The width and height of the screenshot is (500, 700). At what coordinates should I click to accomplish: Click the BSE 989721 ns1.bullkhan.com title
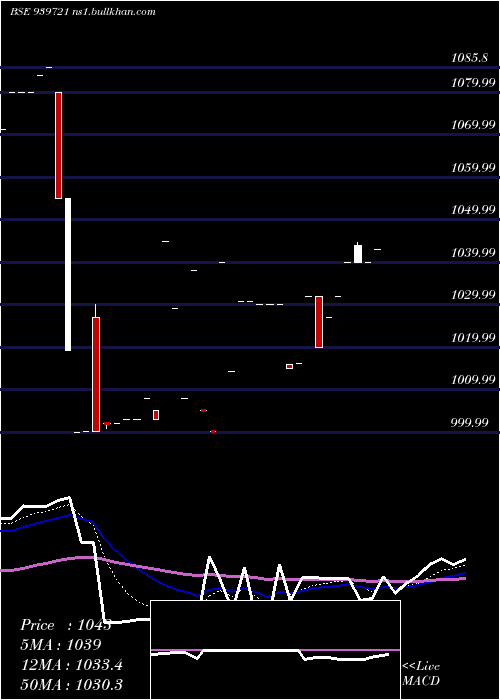click(83, 12)
